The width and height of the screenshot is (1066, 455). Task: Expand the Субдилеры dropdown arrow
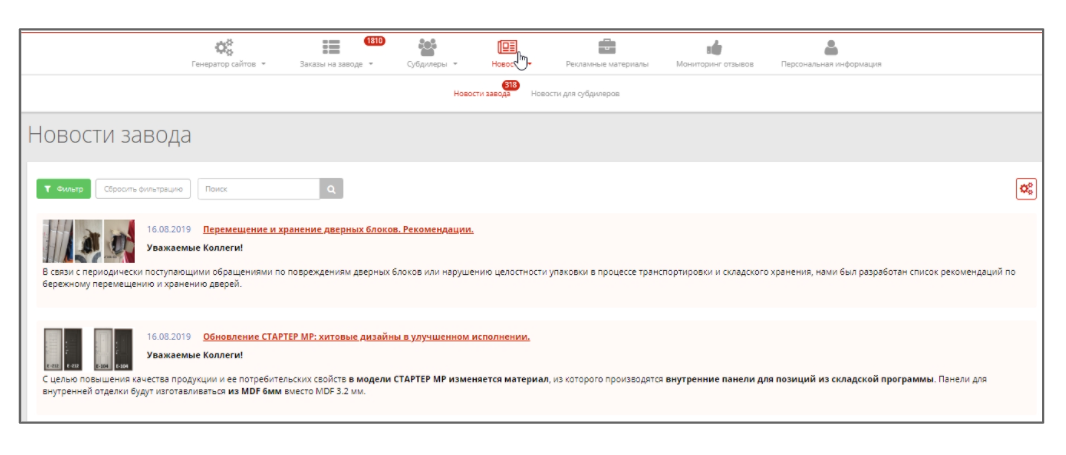tap(455, 64)
